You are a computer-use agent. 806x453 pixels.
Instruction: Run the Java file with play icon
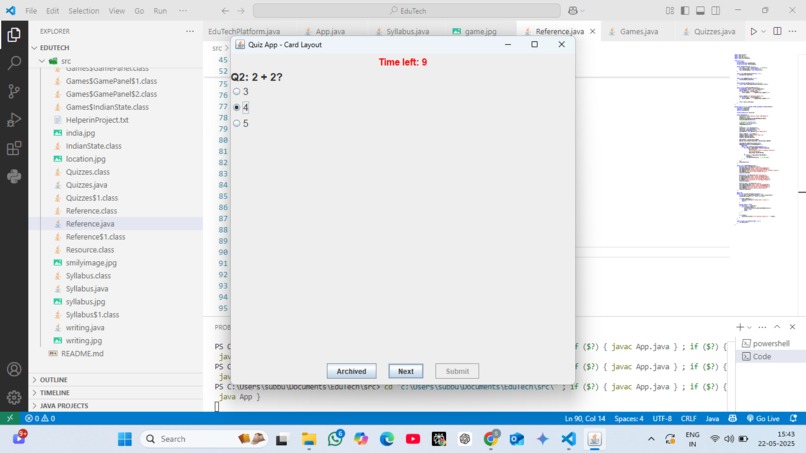pyautogui.click(x=753, y=31)
